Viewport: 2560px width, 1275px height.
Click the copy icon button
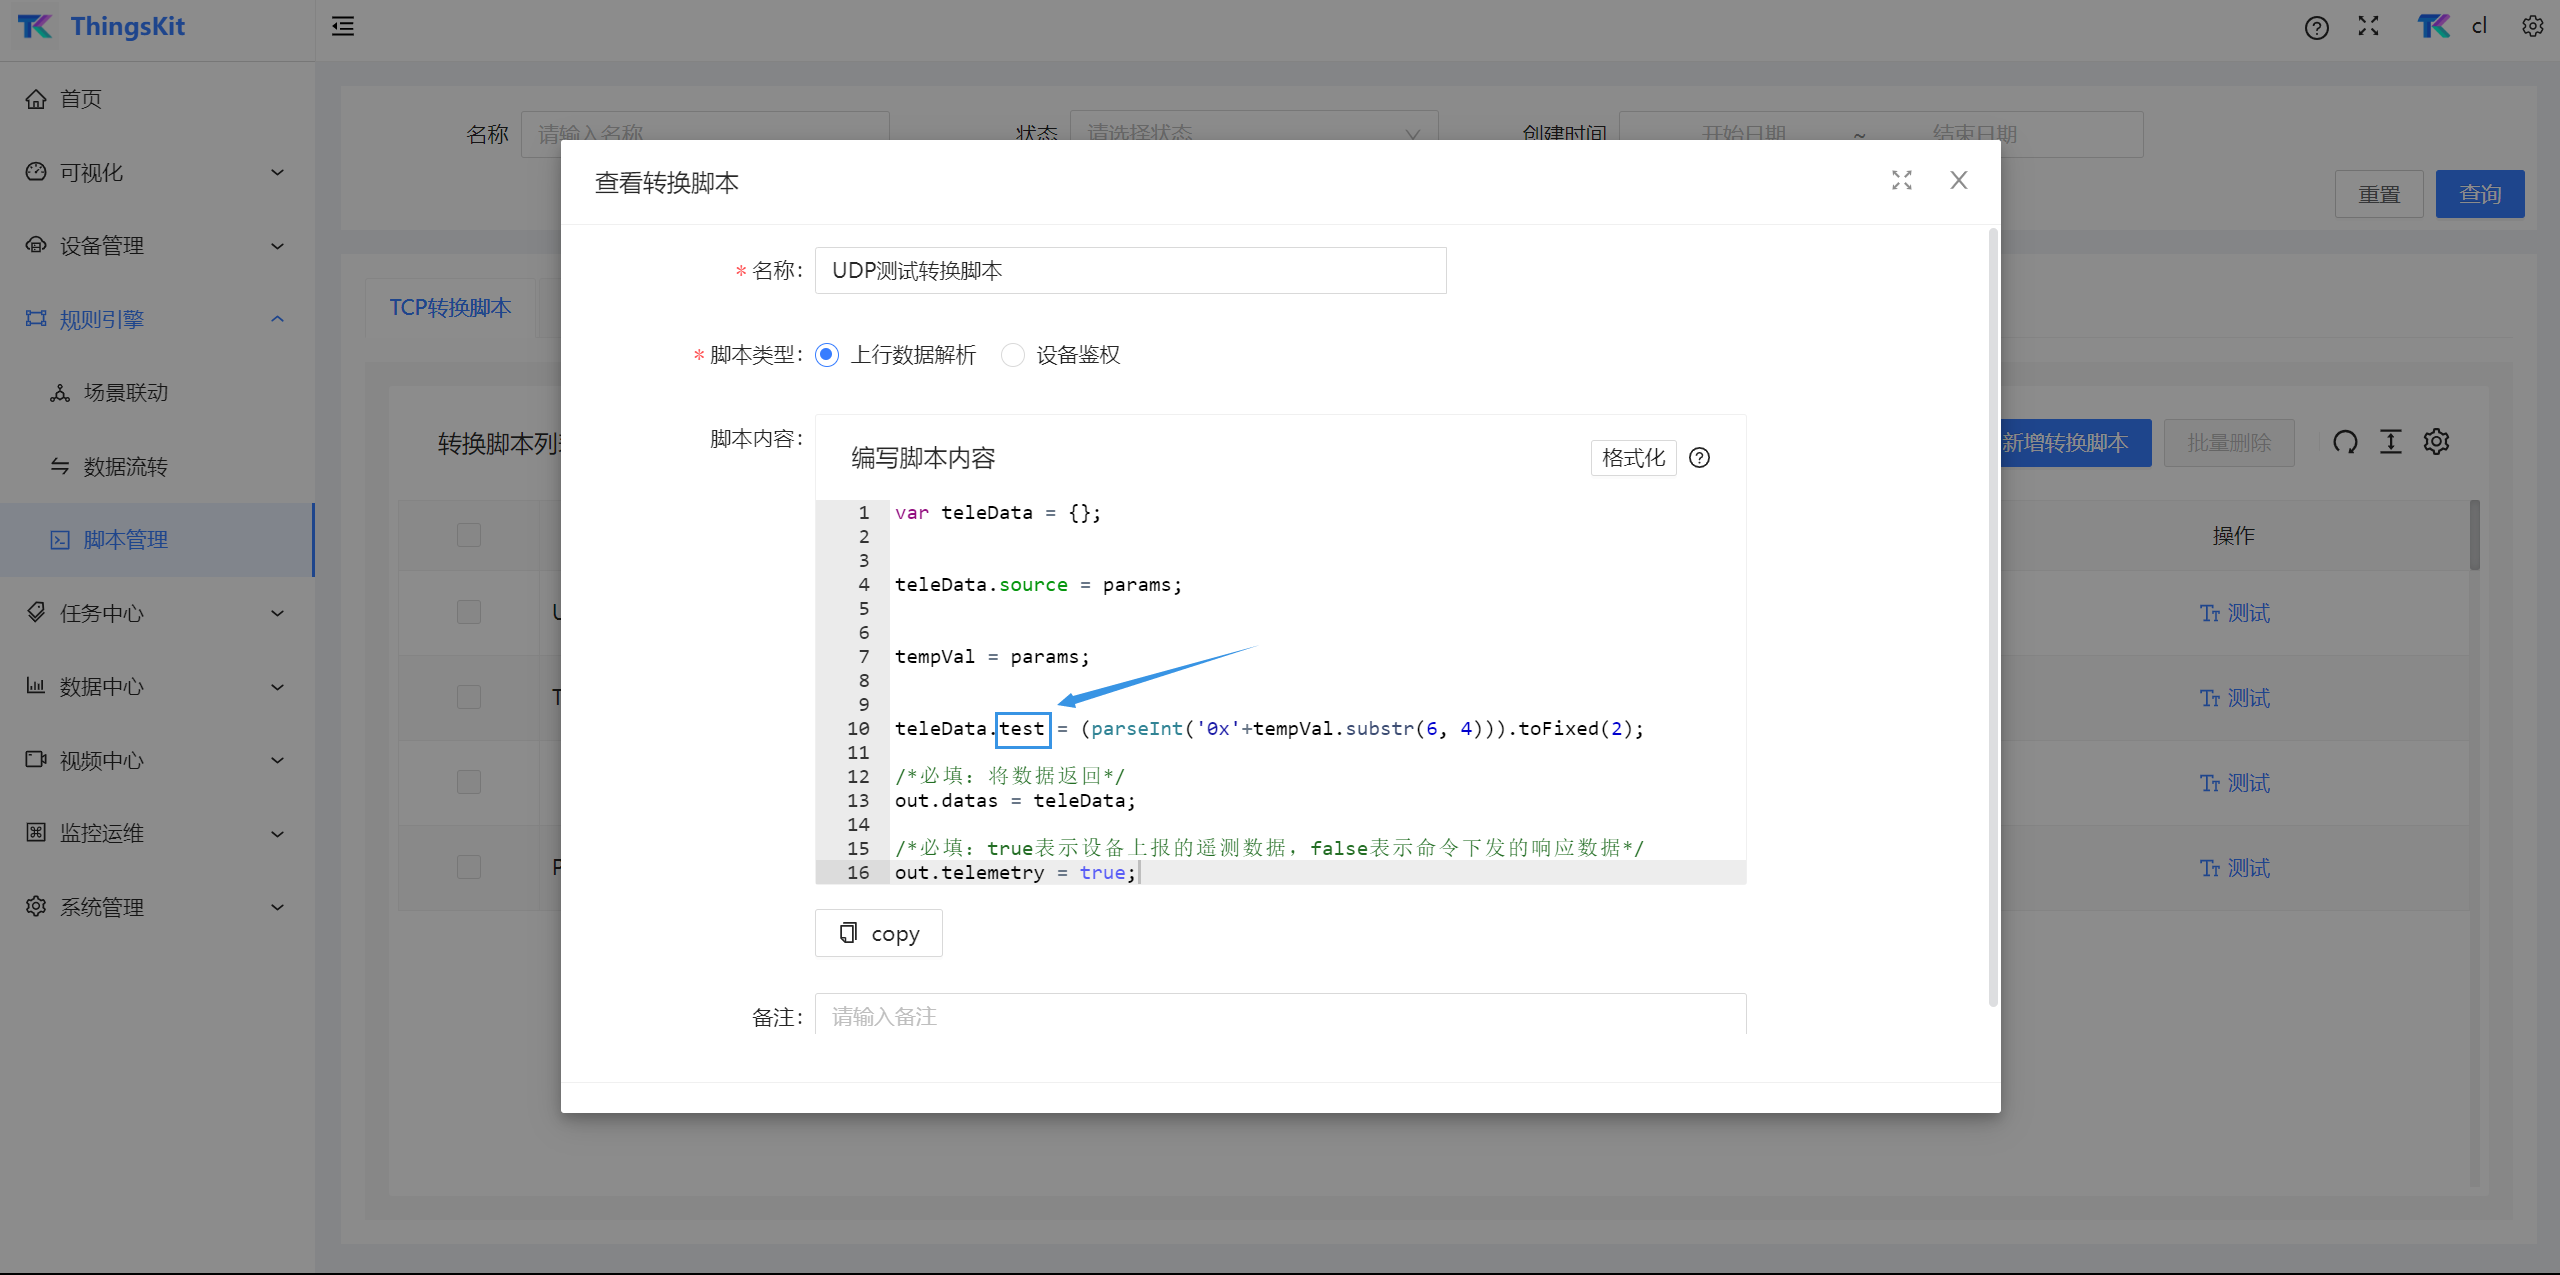878,933
